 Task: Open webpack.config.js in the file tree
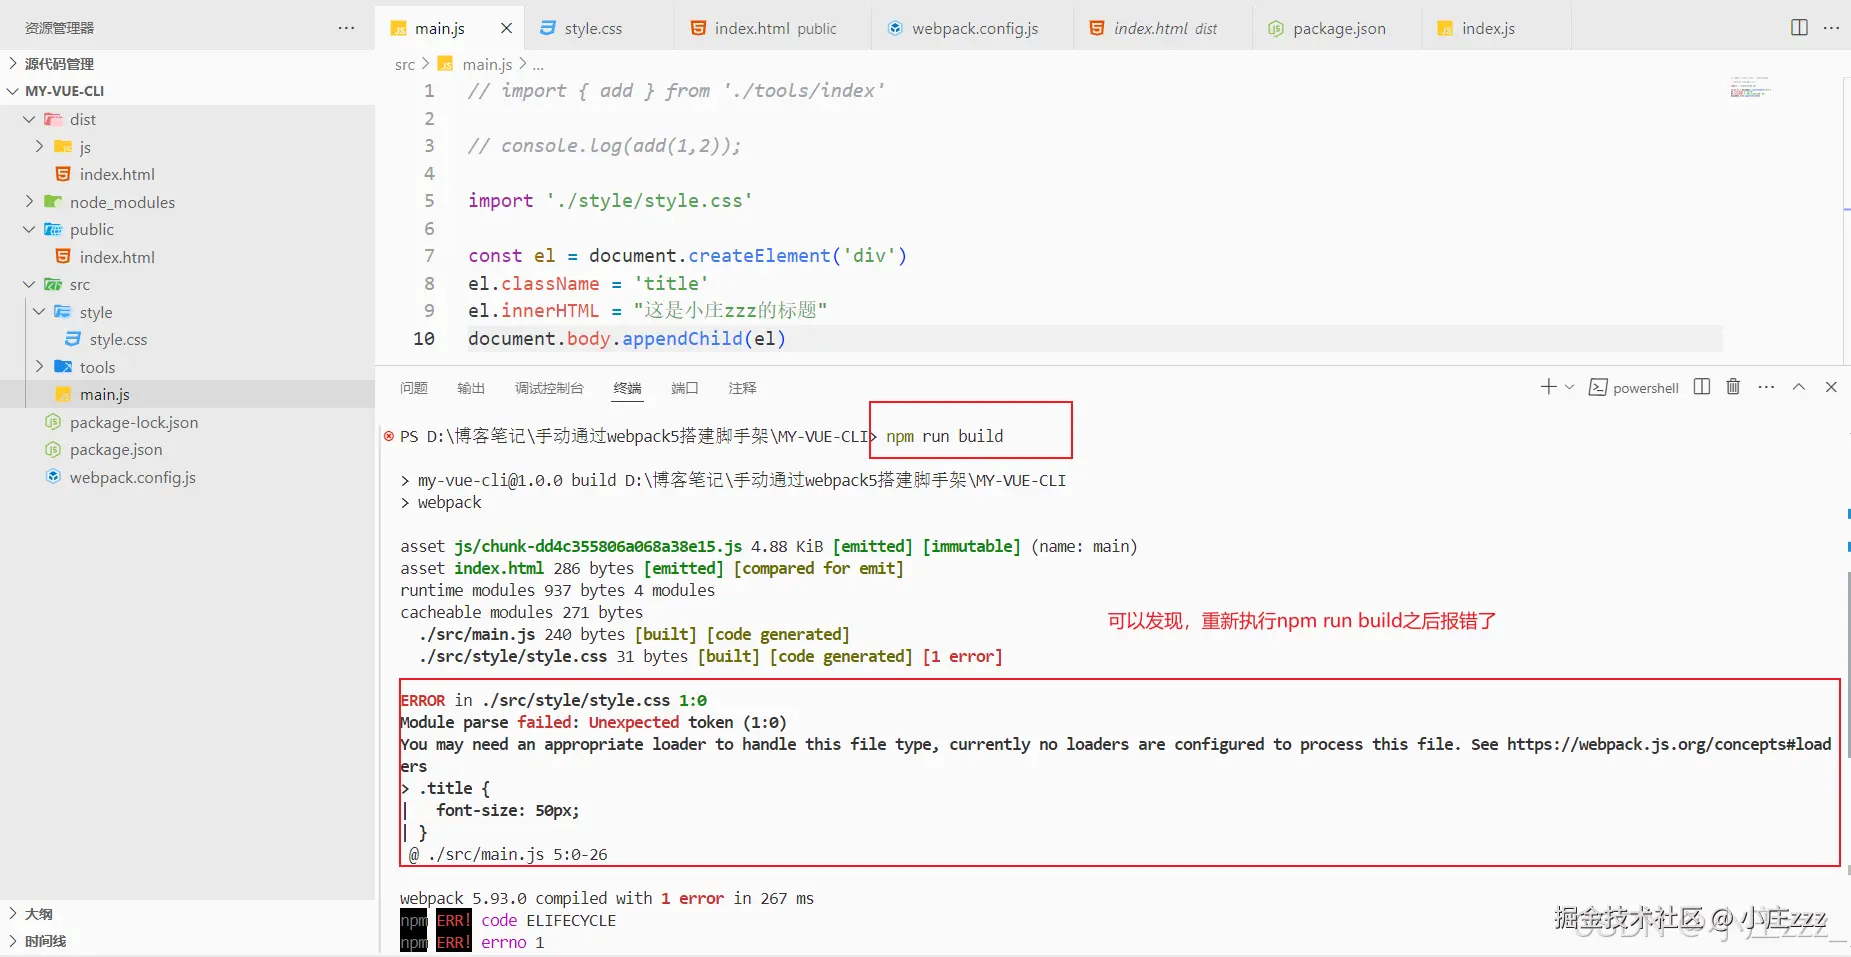coord(132,478)
